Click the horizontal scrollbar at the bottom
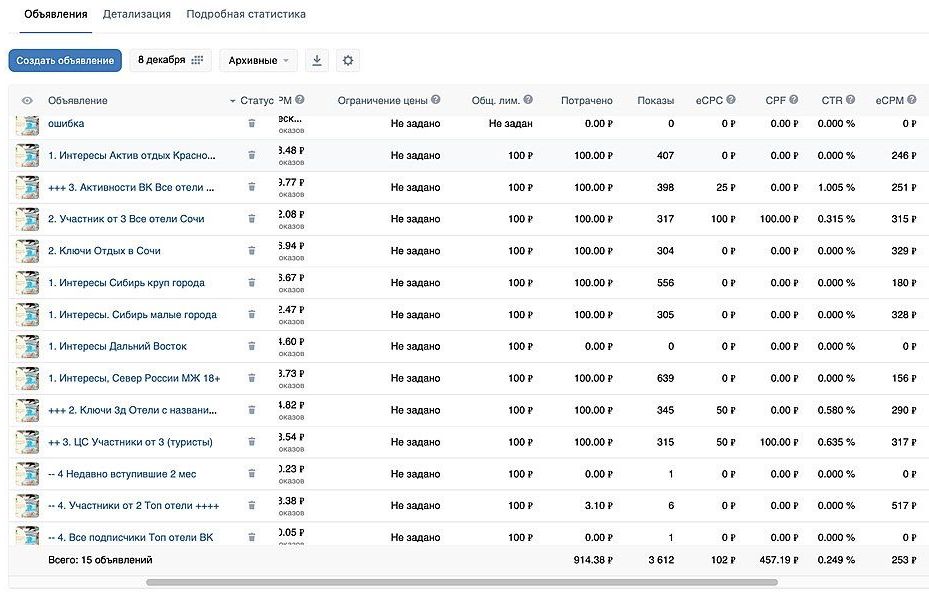 click(x=460, y=582)
